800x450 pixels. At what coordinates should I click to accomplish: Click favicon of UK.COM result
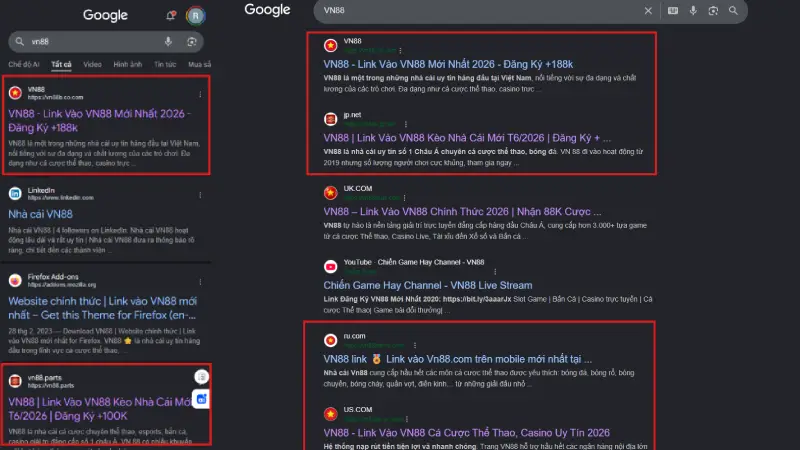point(331,192)
